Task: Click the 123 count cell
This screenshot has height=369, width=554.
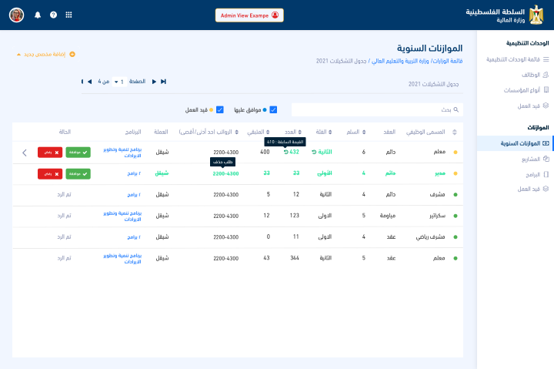Action: coord(294,216)
